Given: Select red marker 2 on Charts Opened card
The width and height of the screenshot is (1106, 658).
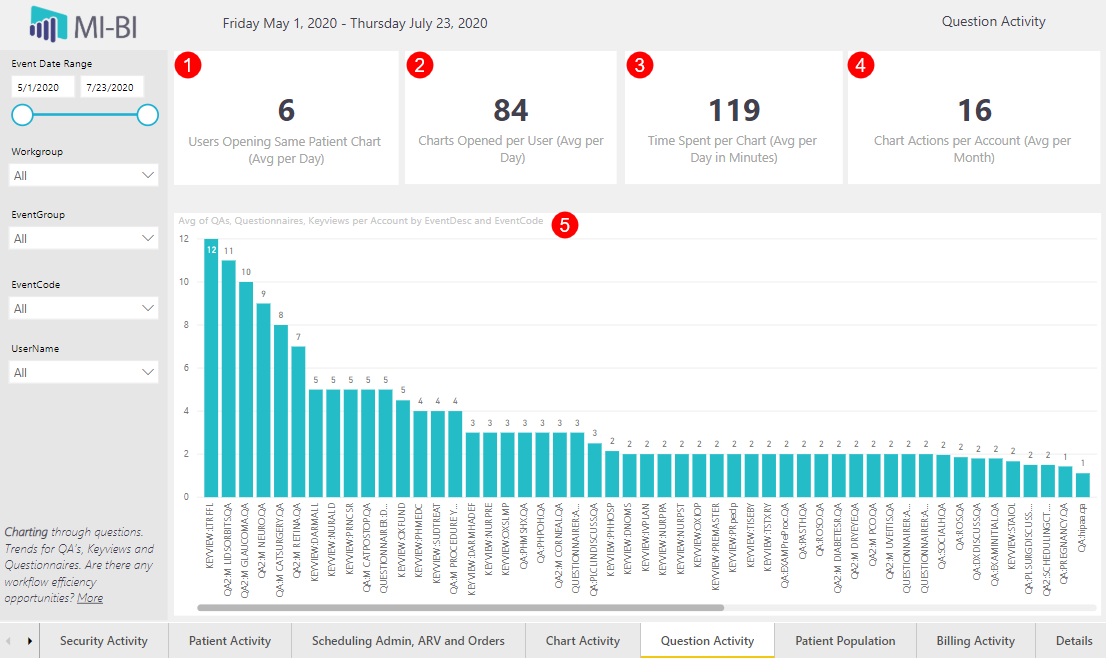Looking at the screenshot, I should coord(421,65).
